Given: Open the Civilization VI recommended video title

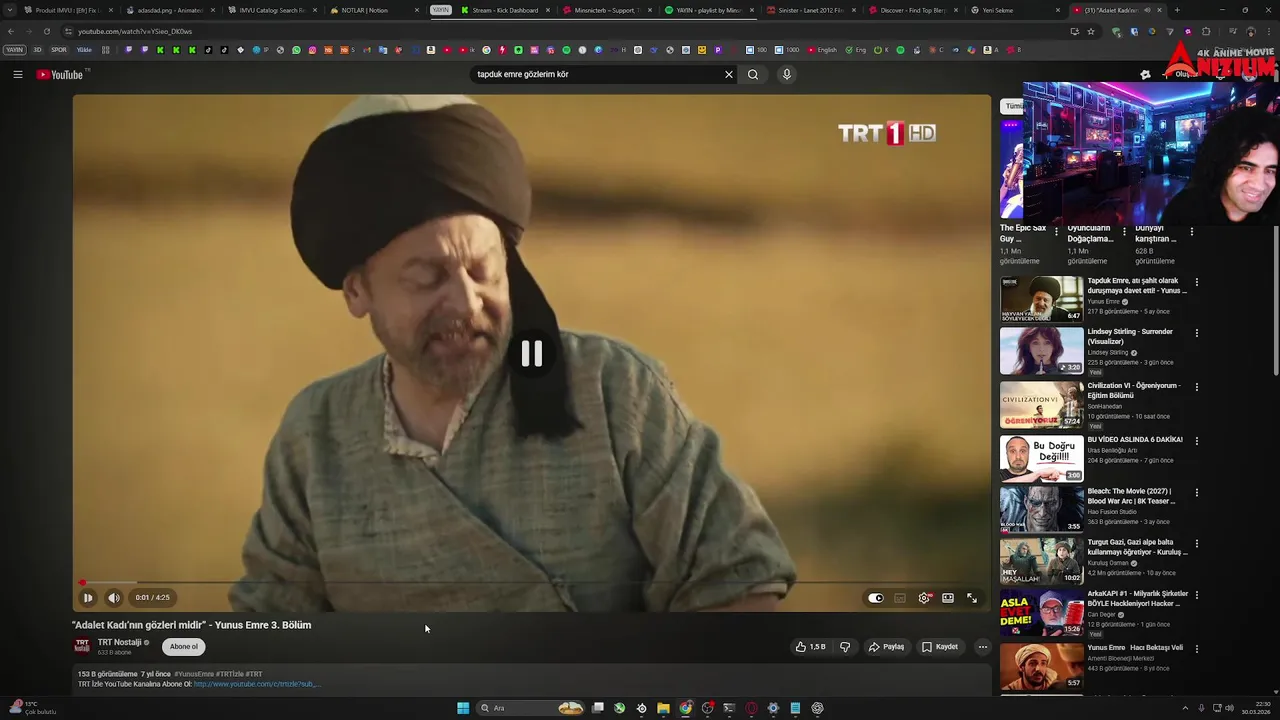Looking at the screenshot, I should (x=1135, y=390).
